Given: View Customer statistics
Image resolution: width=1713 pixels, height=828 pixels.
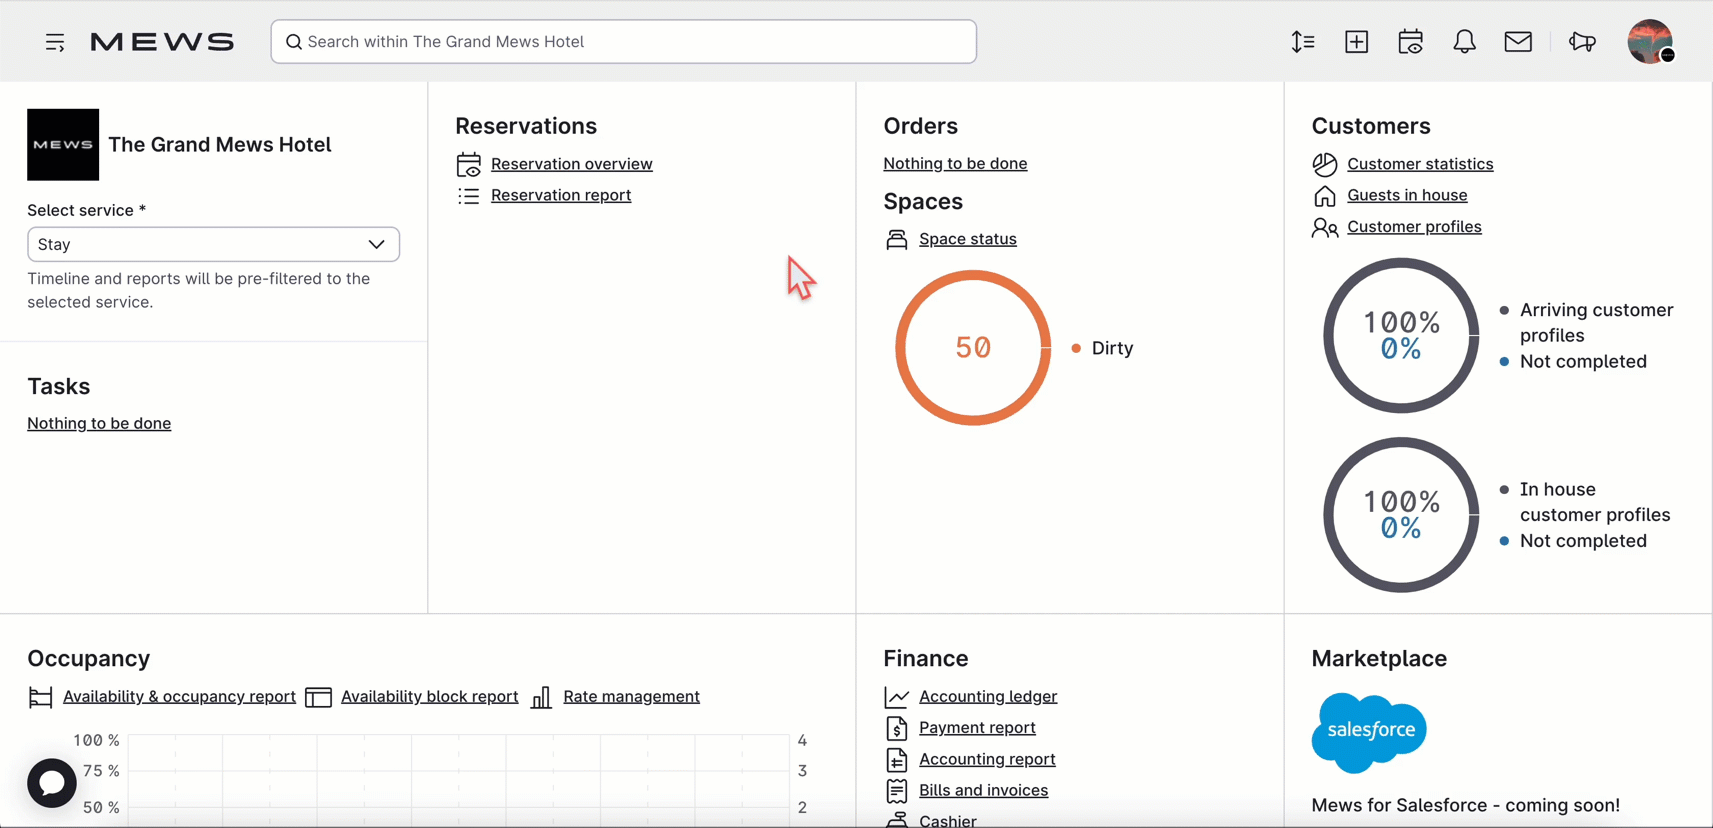Looking at the screenshot, I should point(1420,164).
